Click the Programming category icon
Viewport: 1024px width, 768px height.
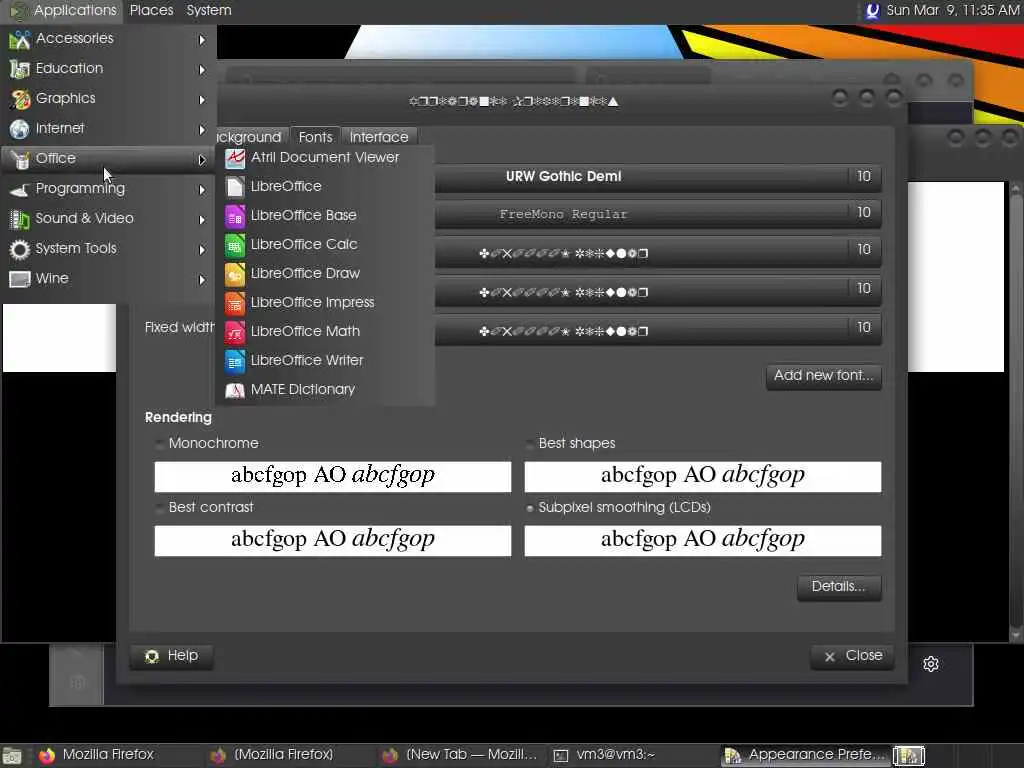(x=20, y=189)
